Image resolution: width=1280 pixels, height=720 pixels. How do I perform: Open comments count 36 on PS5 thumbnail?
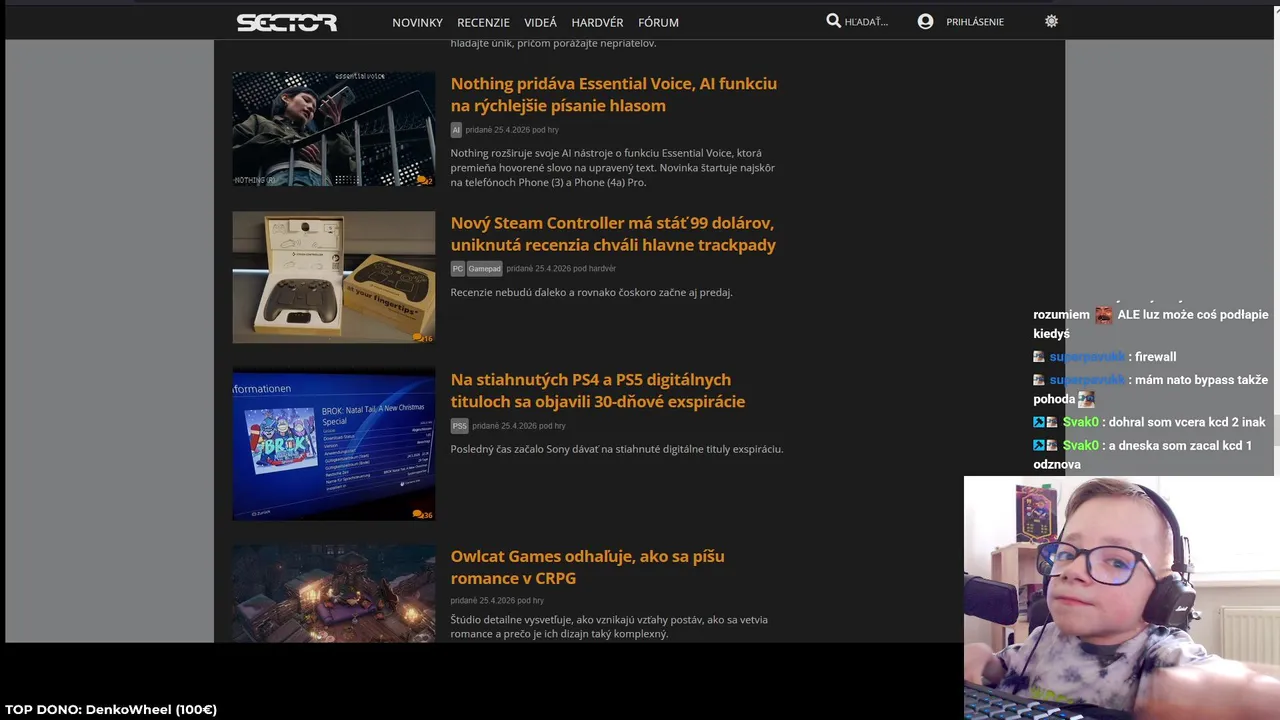422,515
